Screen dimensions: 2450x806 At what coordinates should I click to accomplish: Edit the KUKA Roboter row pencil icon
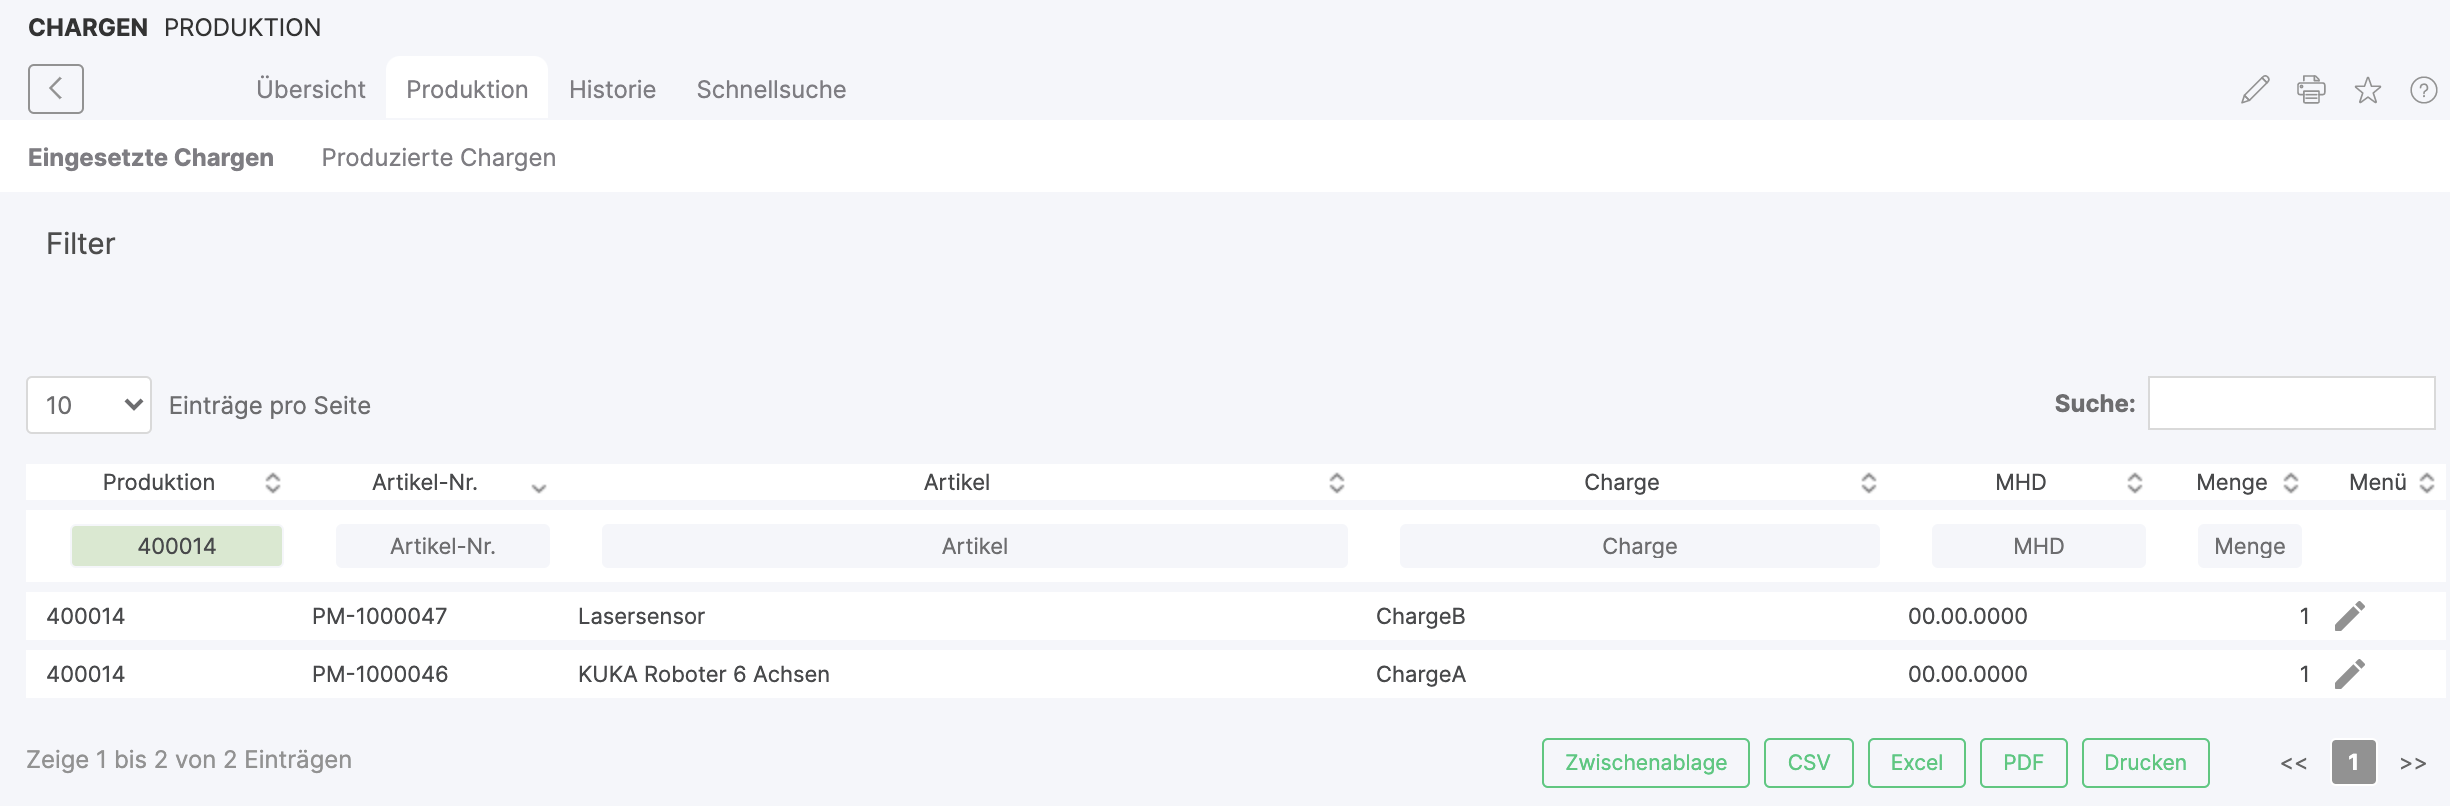click(x=2349, y=674)
